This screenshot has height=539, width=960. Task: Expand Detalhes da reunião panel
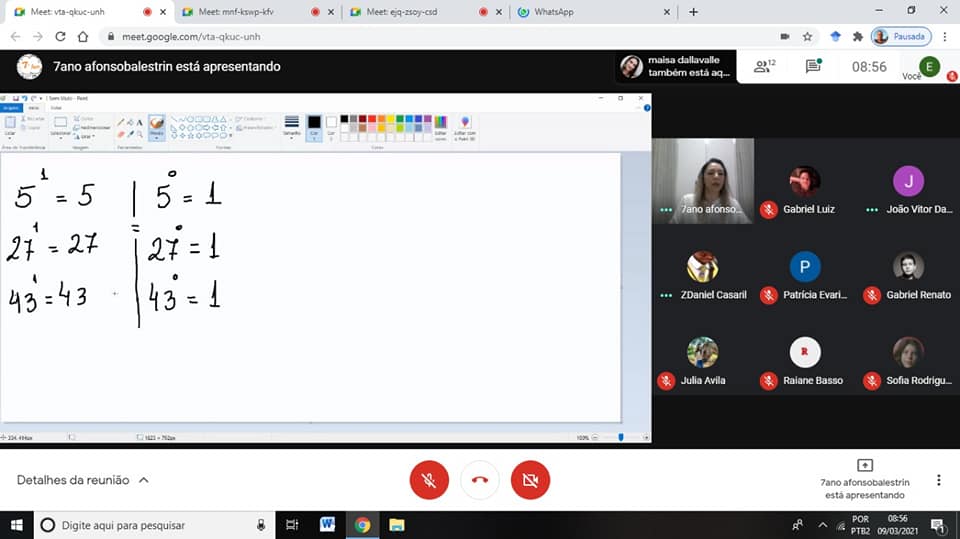[83, 480]
